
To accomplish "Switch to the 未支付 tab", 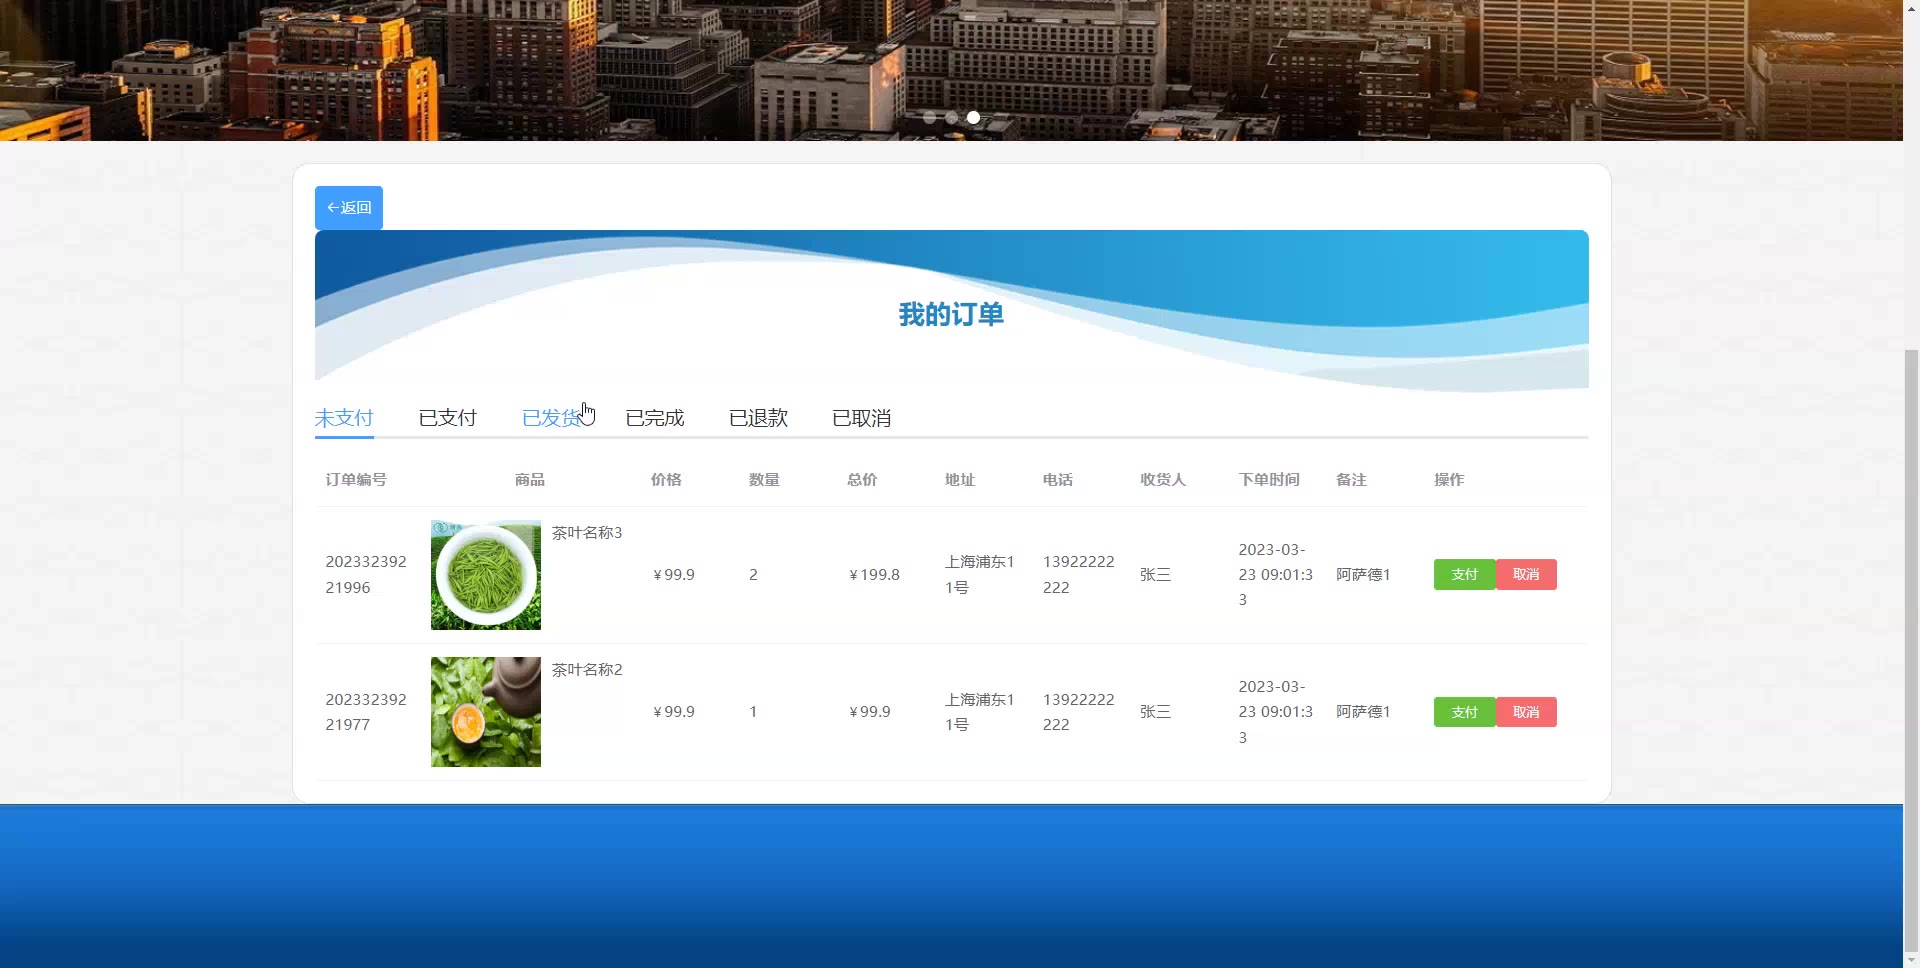I will pos(344,418).
